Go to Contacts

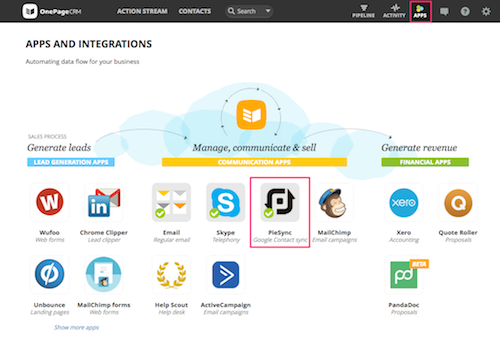pos(195,11)
